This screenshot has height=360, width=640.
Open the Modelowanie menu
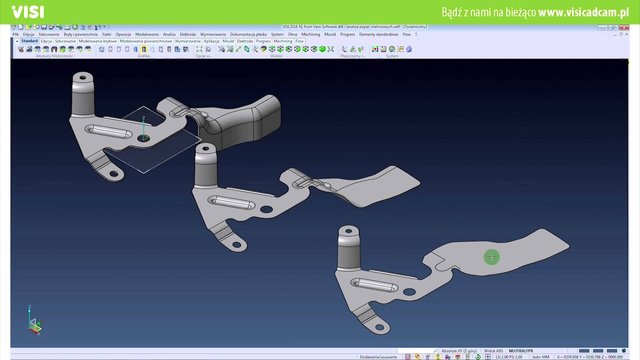point(147,34)
